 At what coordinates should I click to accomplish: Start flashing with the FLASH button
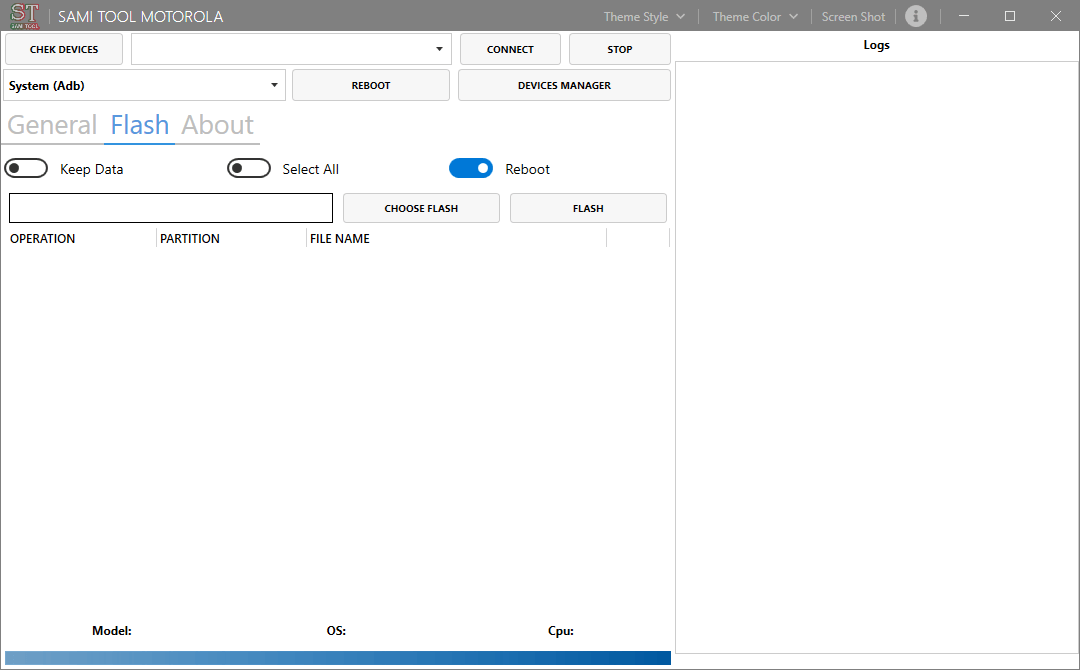pos(588,207)
